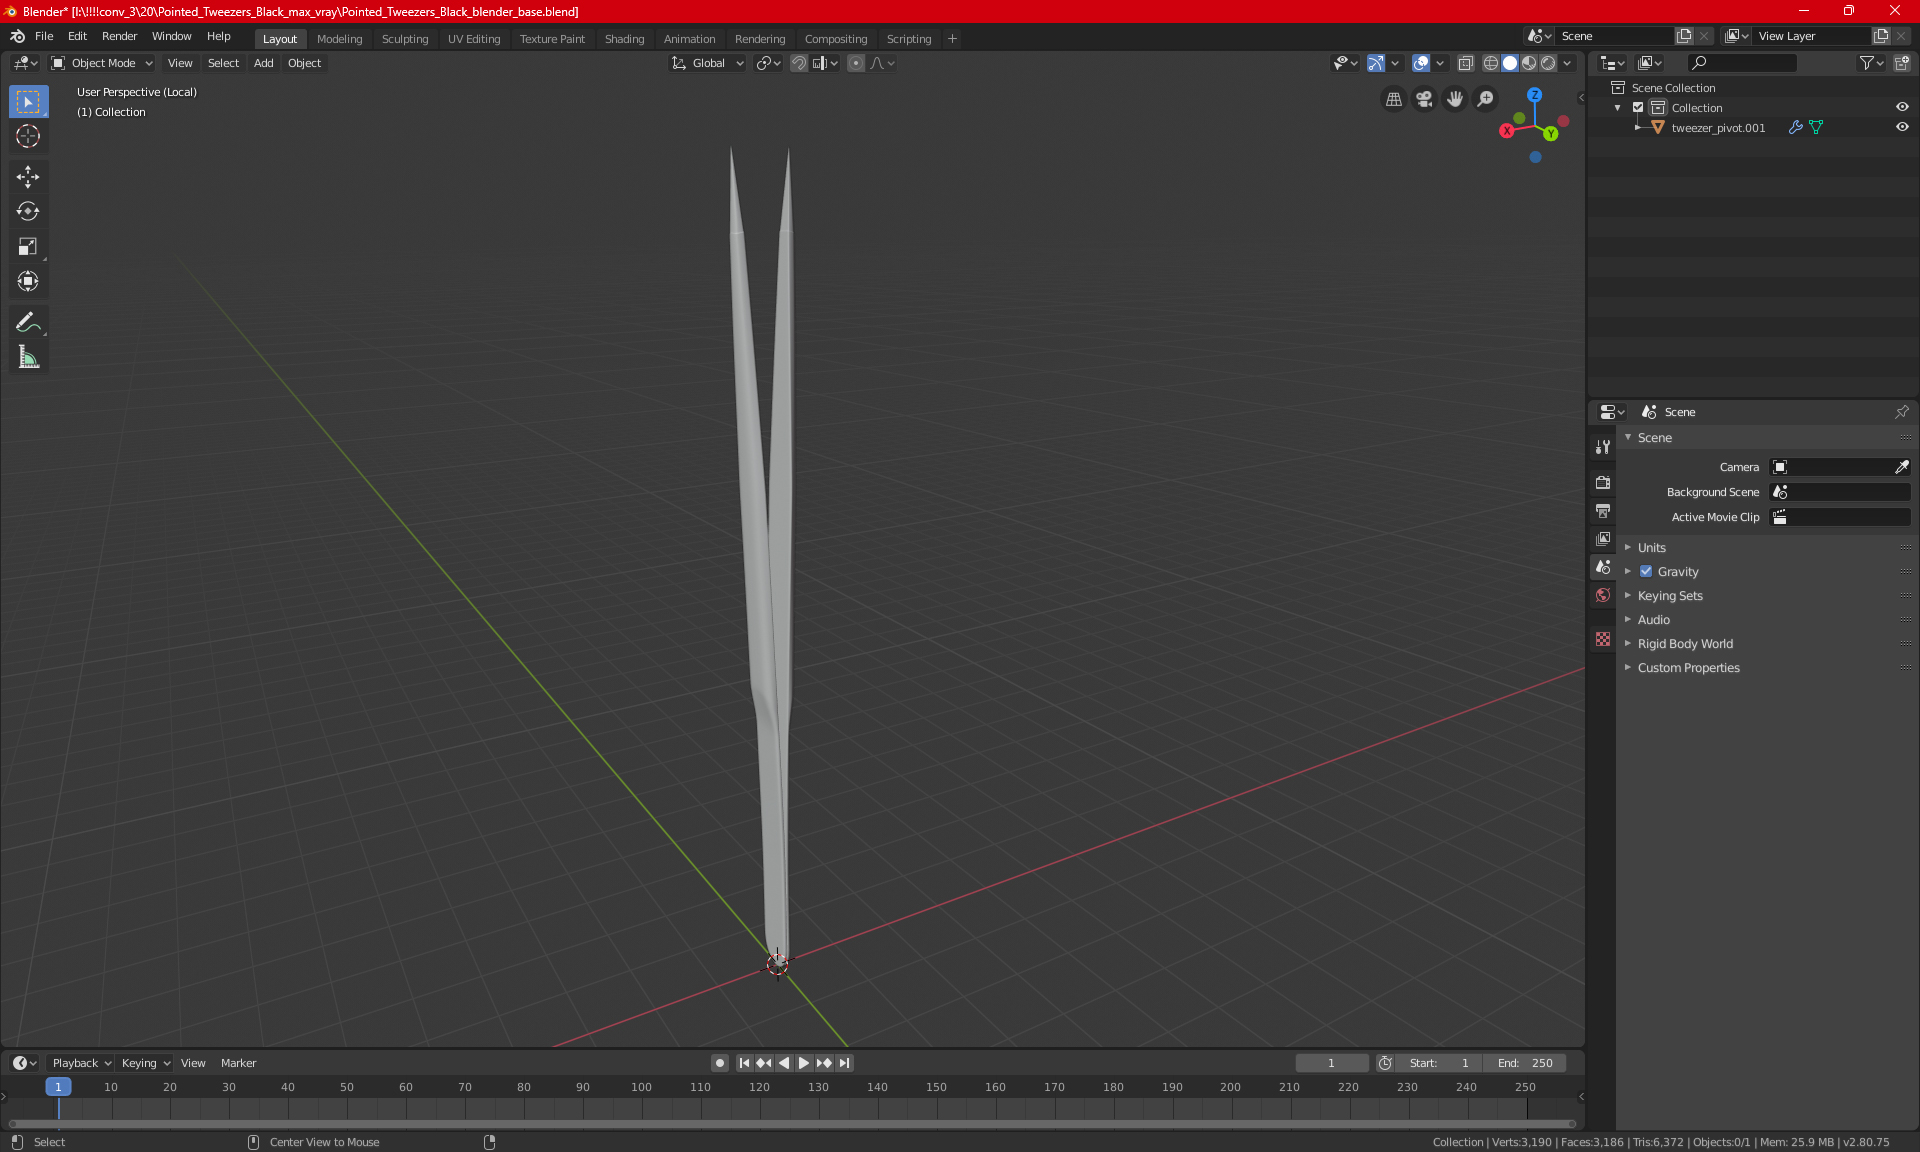Click the Play animation button
The height and width of the screenshot is (1152, 1920).
pyautogui.click(x=803, y=1063)
